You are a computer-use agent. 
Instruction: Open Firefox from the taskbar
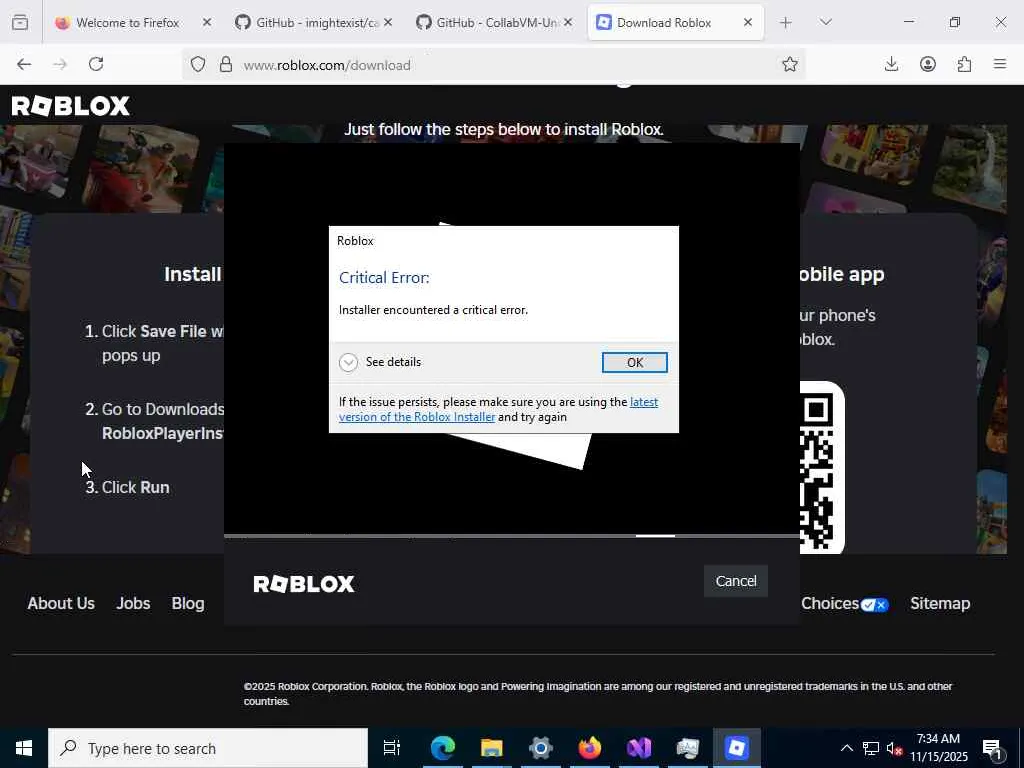[x=590, y=748]
